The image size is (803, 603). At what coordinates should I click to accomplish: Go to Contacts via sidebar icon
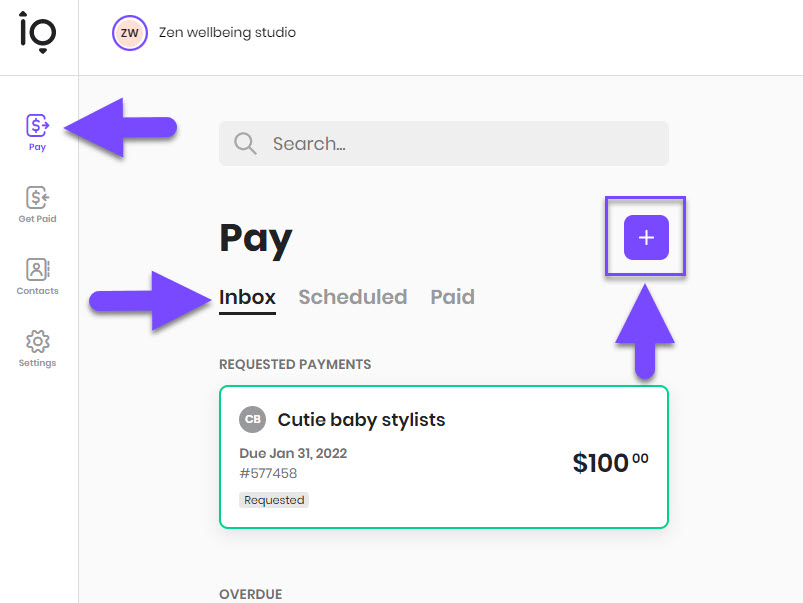(37, 270)
